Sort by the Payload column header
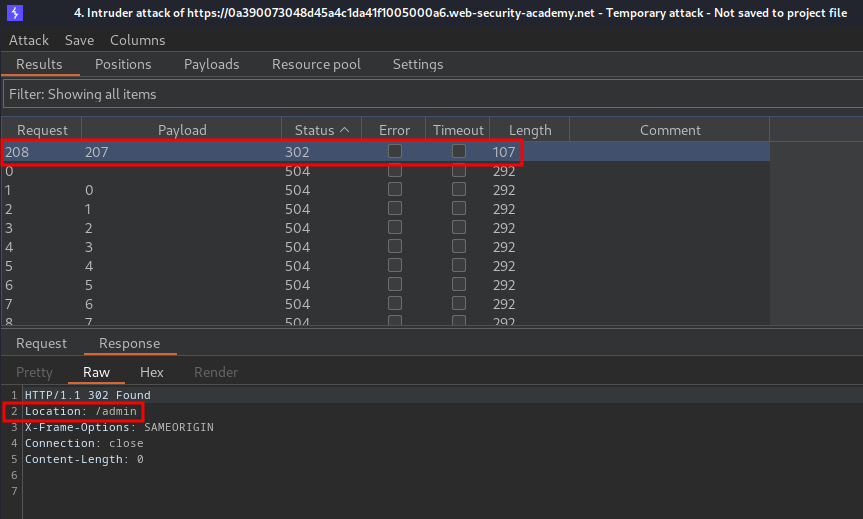Image resolution: width=863 pixels, height=519 pixels. (182, 130)
